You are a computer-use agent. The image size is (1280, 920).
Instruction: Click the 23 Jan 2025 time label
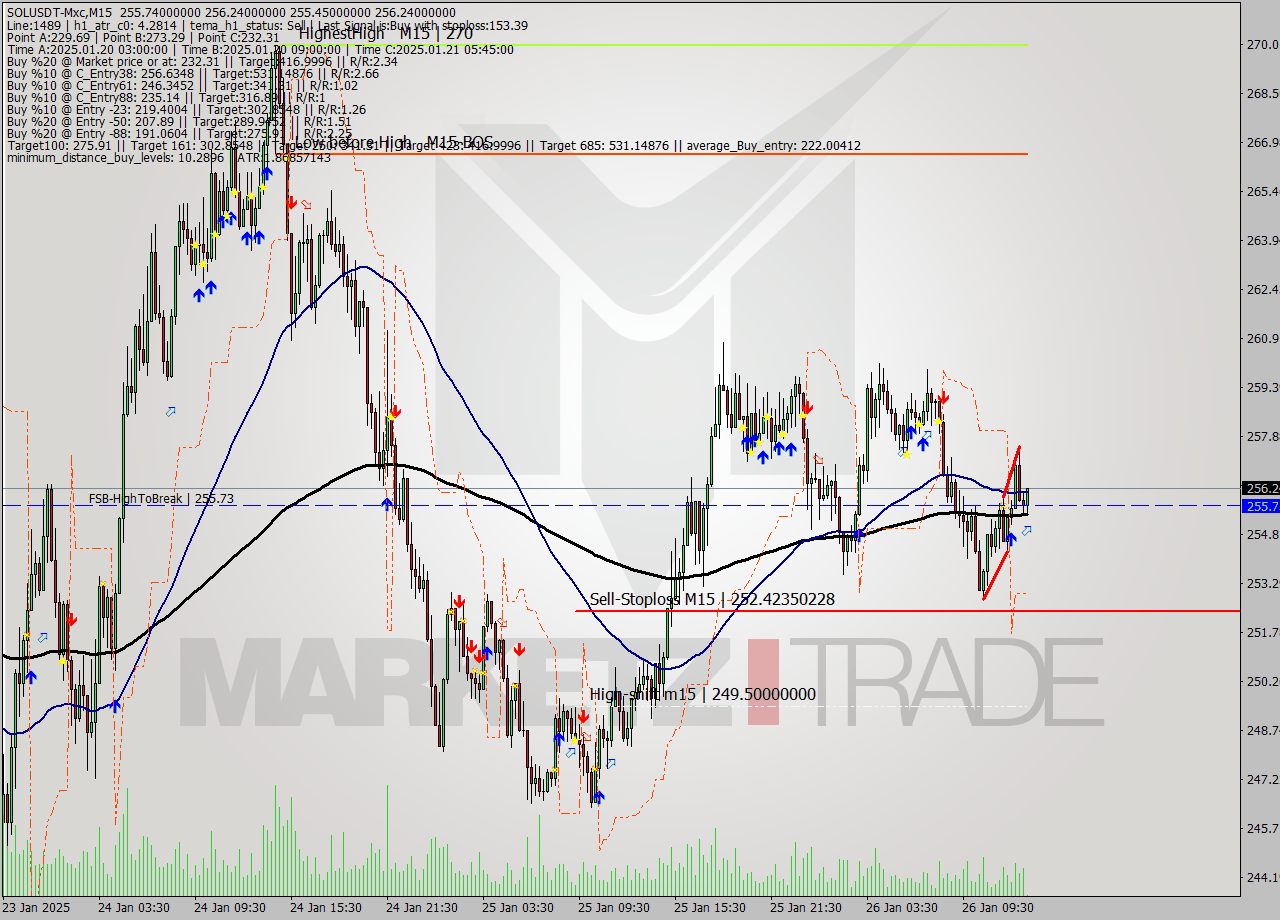[x=37, y=908]
